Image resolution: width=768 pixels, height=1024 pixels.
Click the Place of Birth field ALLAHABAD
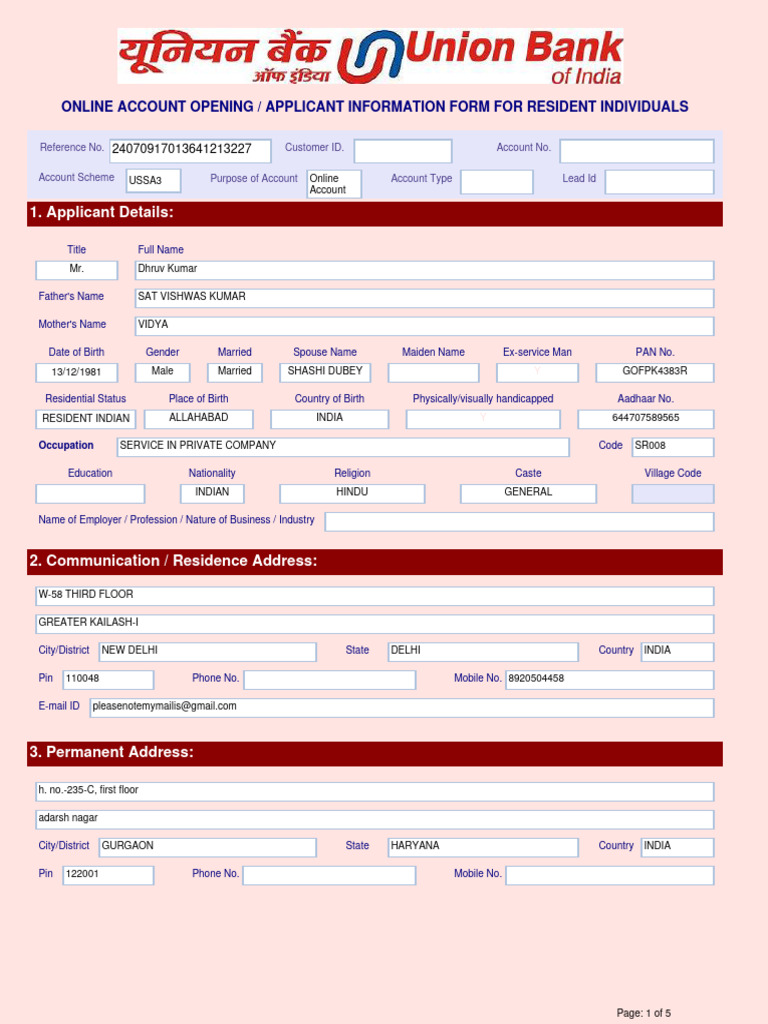point(199,419)
